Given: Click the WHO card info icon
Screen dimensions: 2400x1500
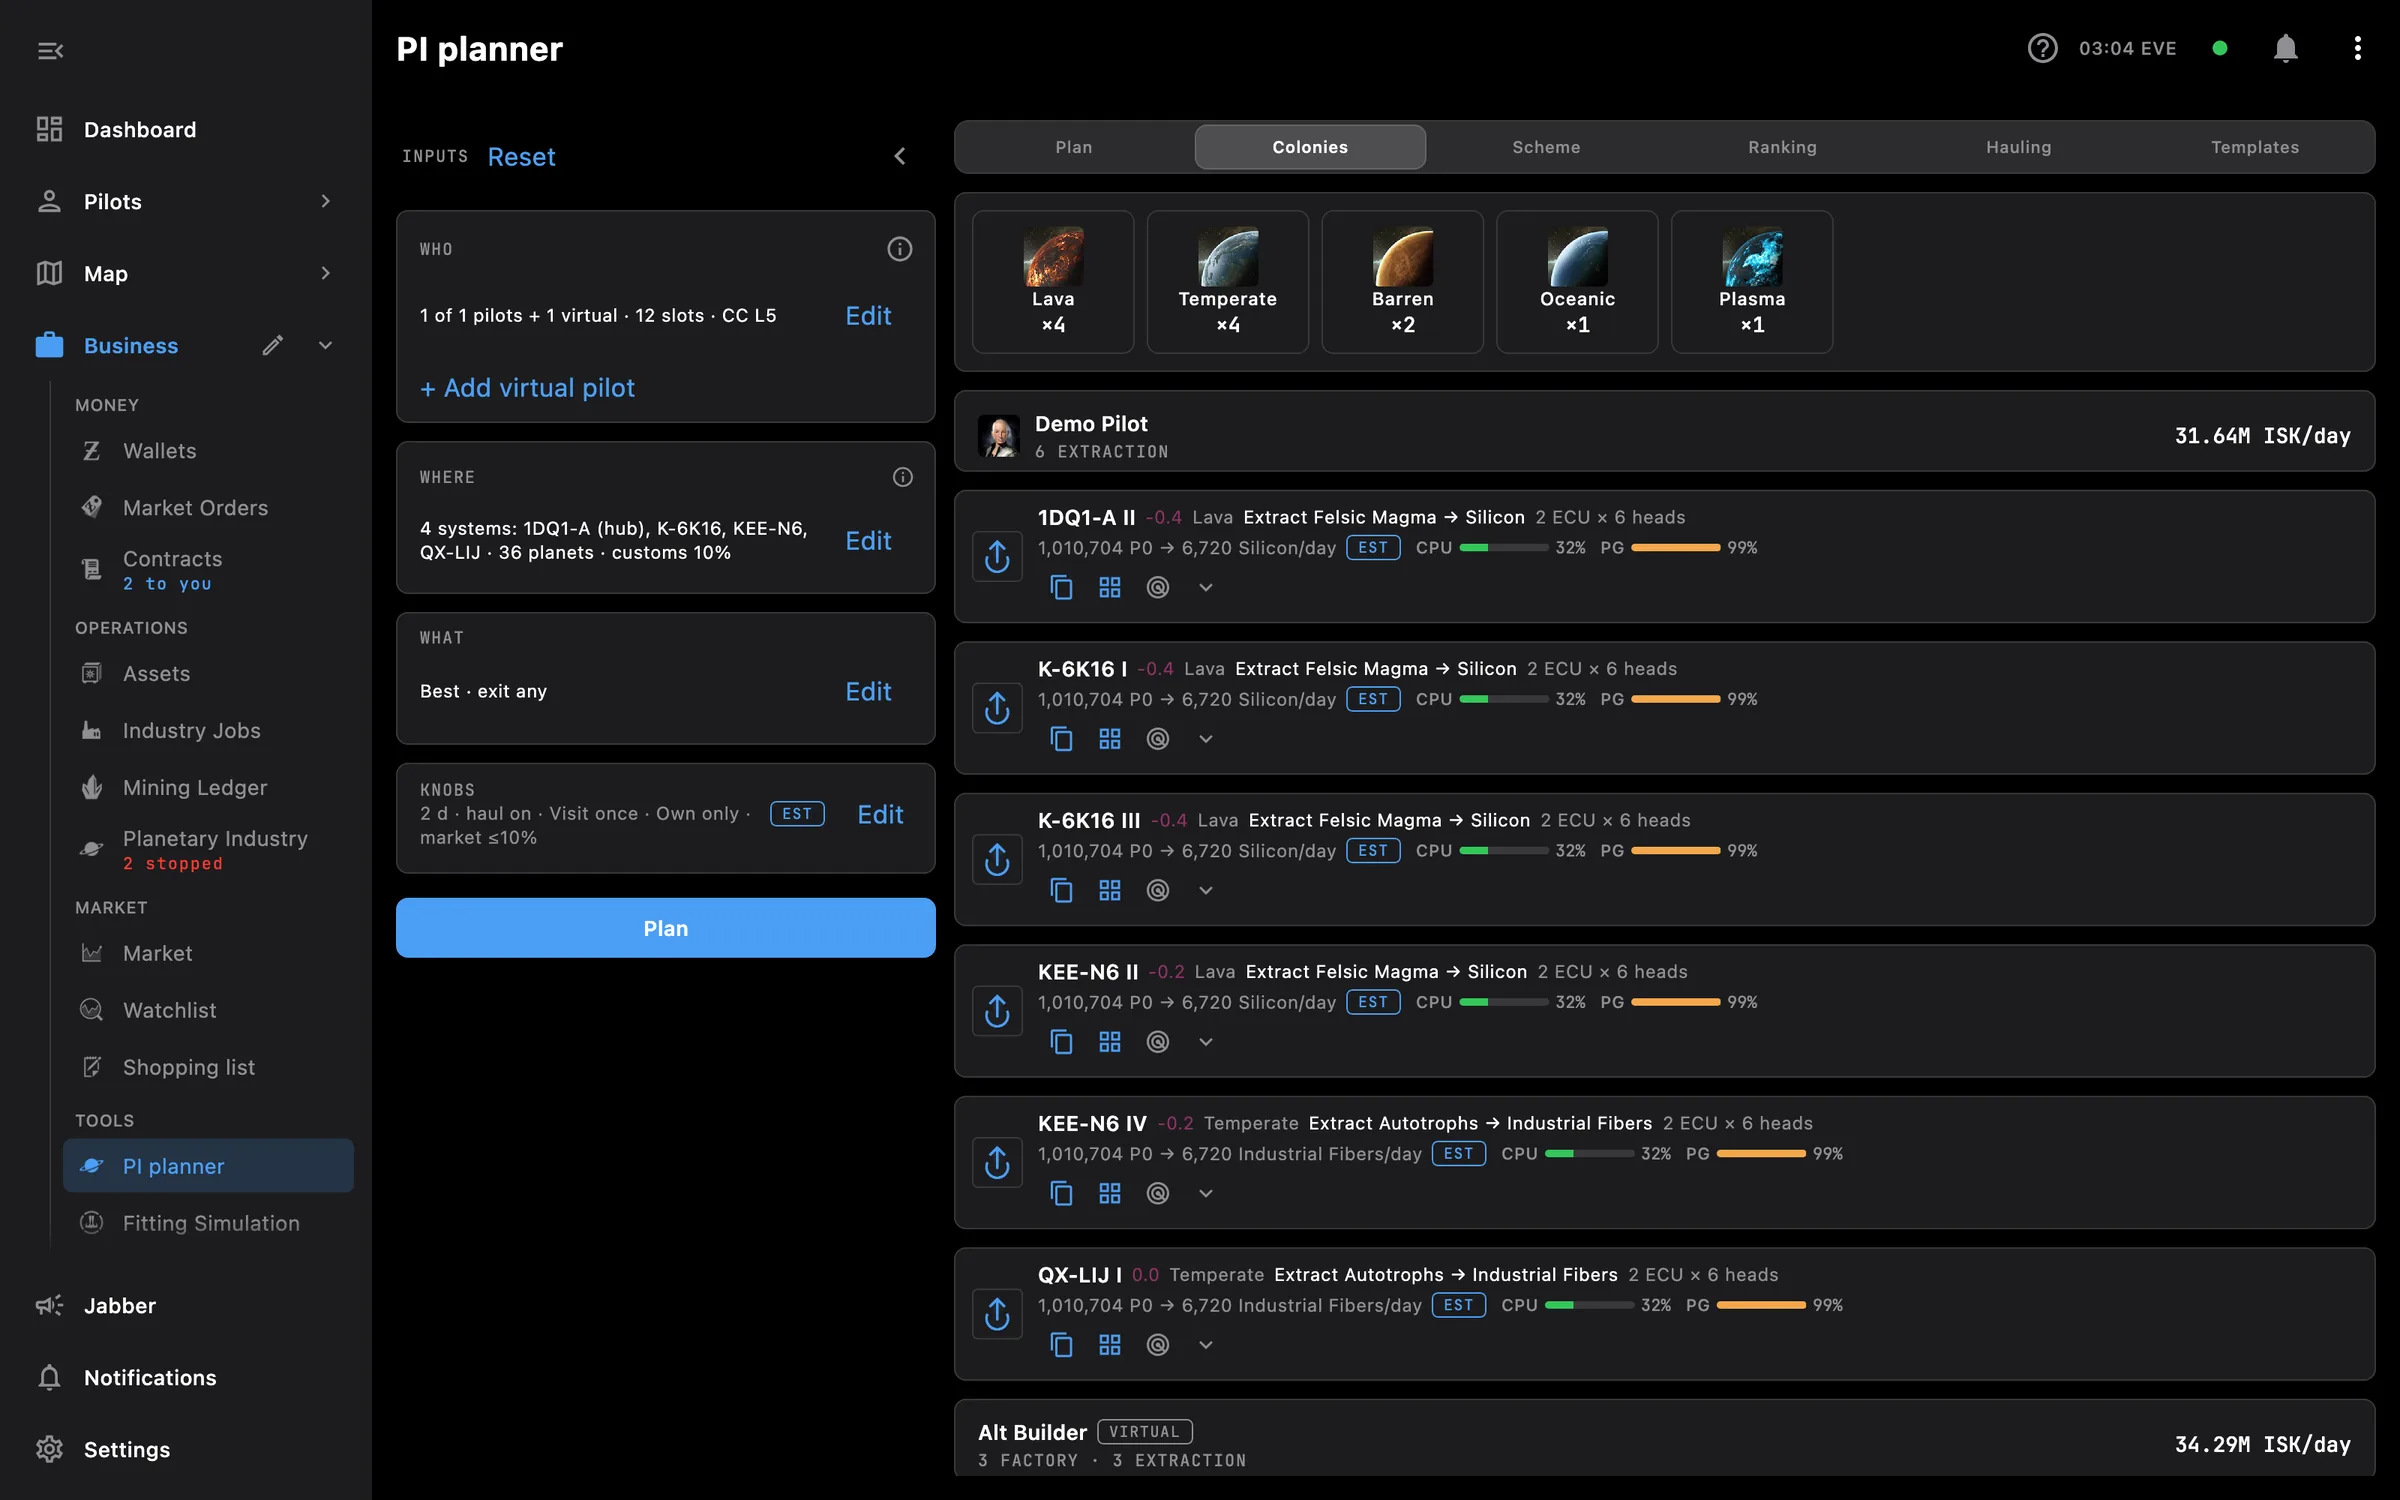Looking at the screenshot, I should click(x=899, y=249).
